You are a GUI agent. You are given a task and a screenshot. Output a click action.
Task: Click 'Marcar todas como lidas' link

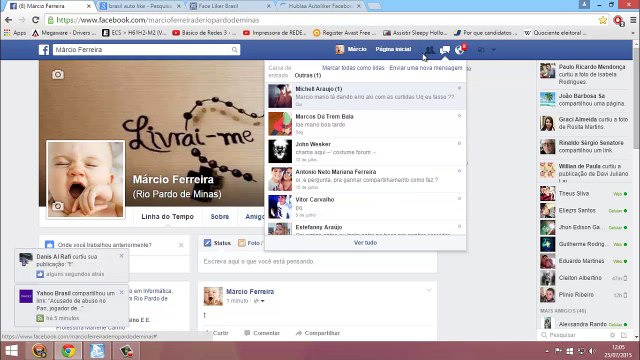(353, 68)
